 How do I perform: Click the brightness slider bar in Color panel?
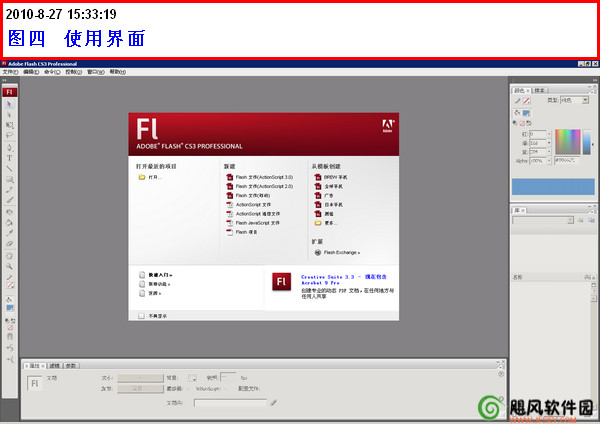pyautogui.click(x=587, y=142)
